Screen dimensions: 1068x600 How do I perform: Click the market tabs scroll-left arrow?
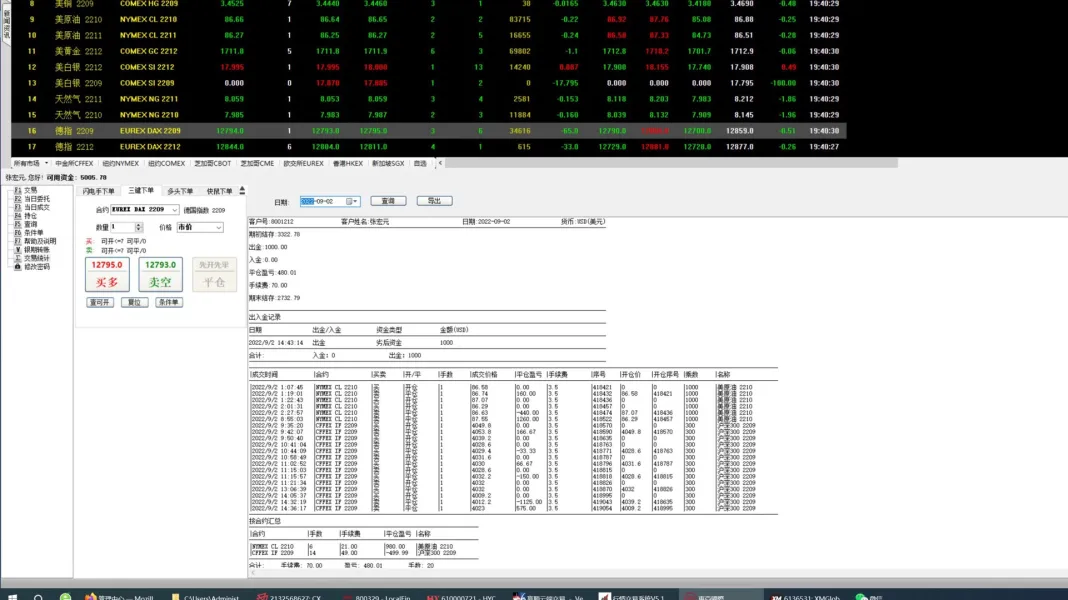tap(440, 163)
